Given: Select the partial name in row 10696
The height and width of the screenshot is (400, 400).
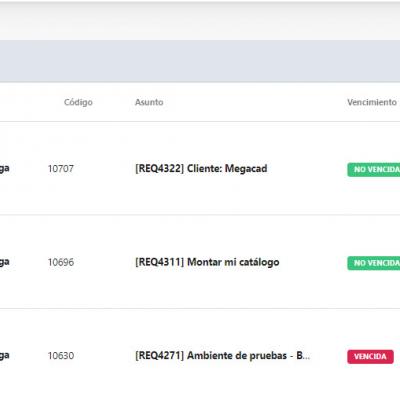Looking at the screenshot, I should coord(4,262).
